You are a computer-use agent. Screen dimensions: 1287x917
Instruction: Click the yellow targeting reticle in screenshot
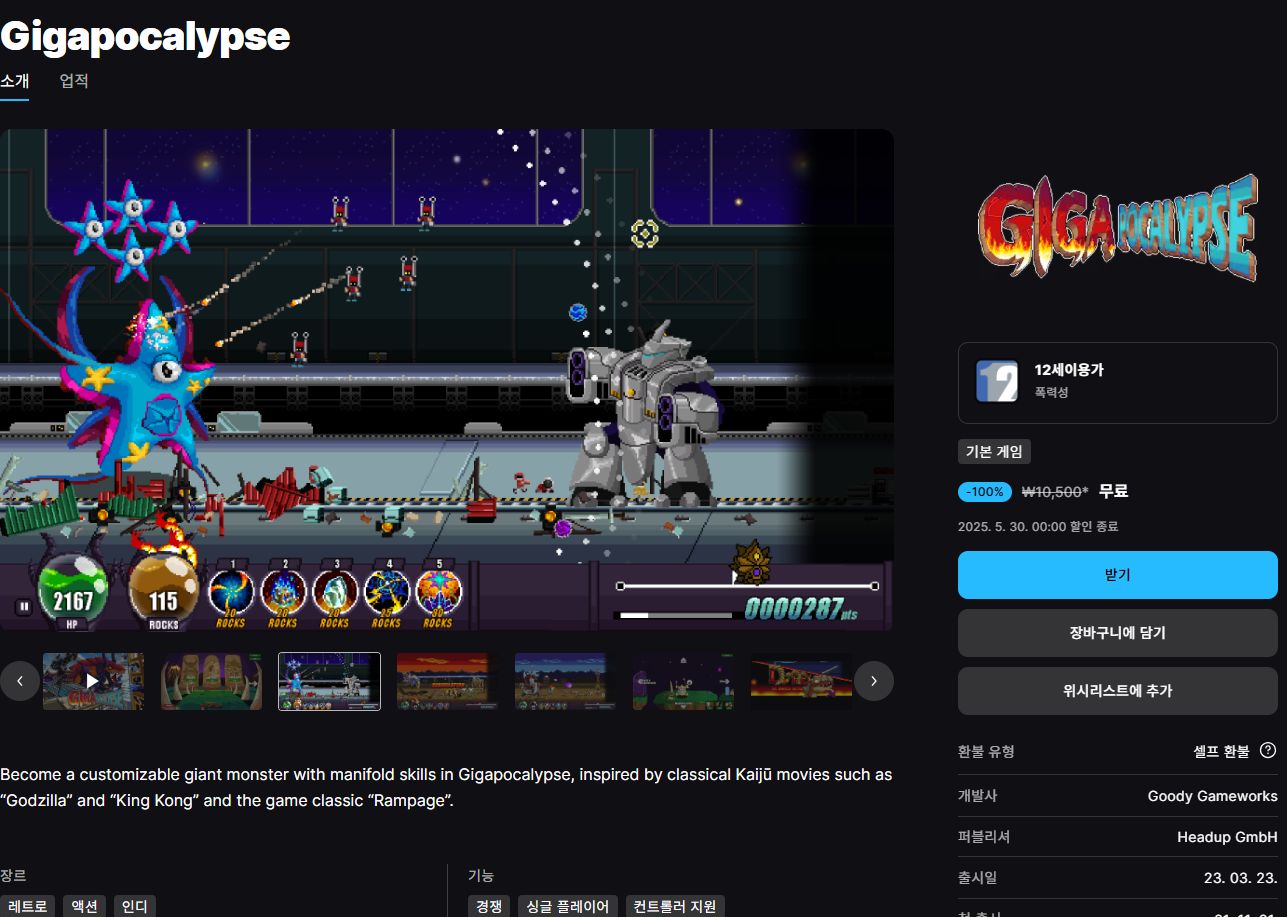click(645, 234)
